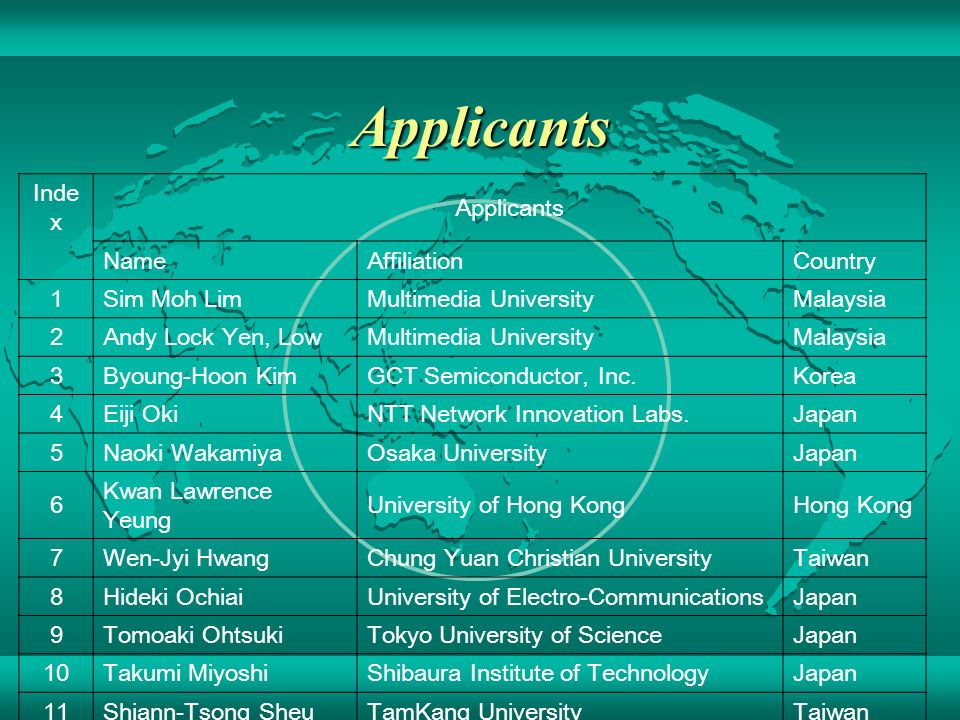The width and height of the screenshot is (960, 720).
Task: Click Japan in Tomoaki Ohtsuki's row
Action: tap(825, 636)
